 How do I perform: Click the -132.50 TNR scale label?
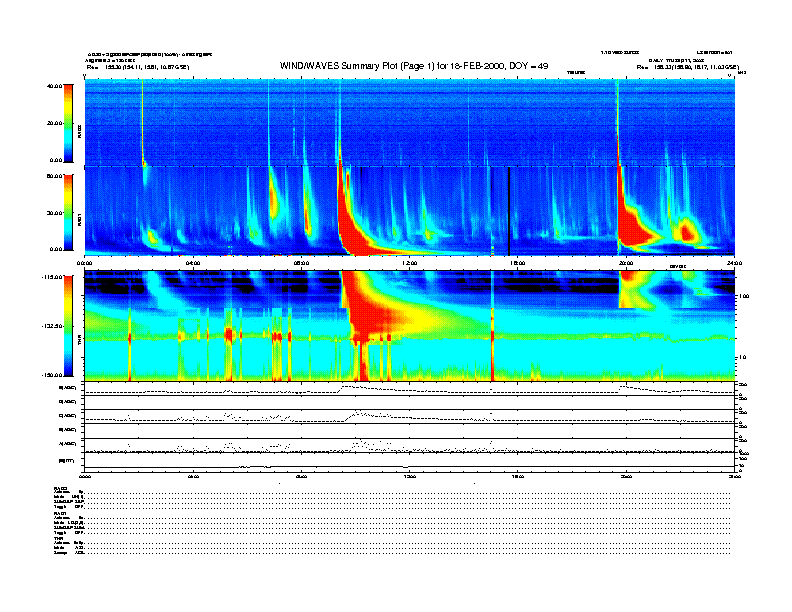point(52,326)
